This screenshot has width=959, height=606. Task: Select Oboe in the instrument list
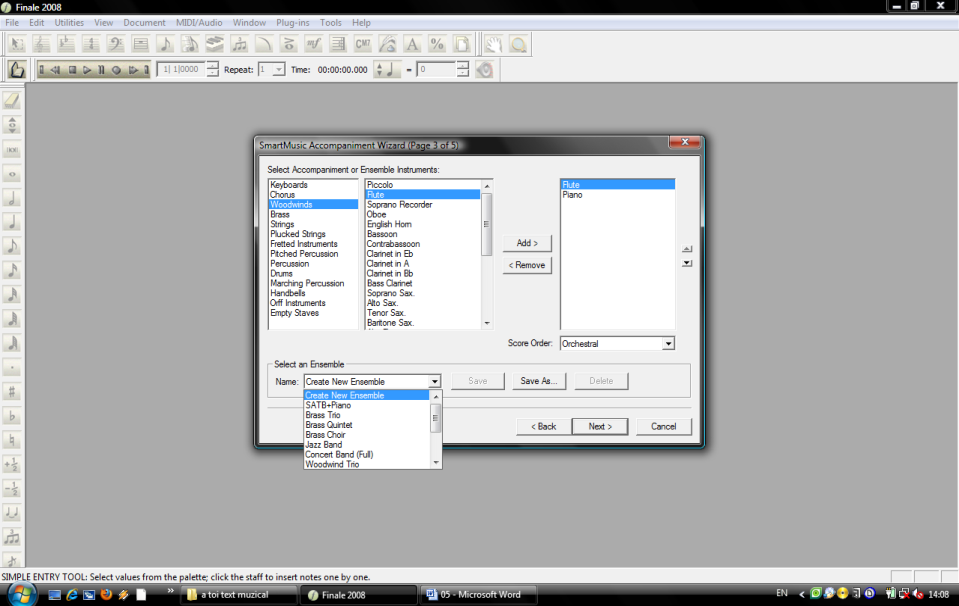pyautogui.click(x=423, y=215)
